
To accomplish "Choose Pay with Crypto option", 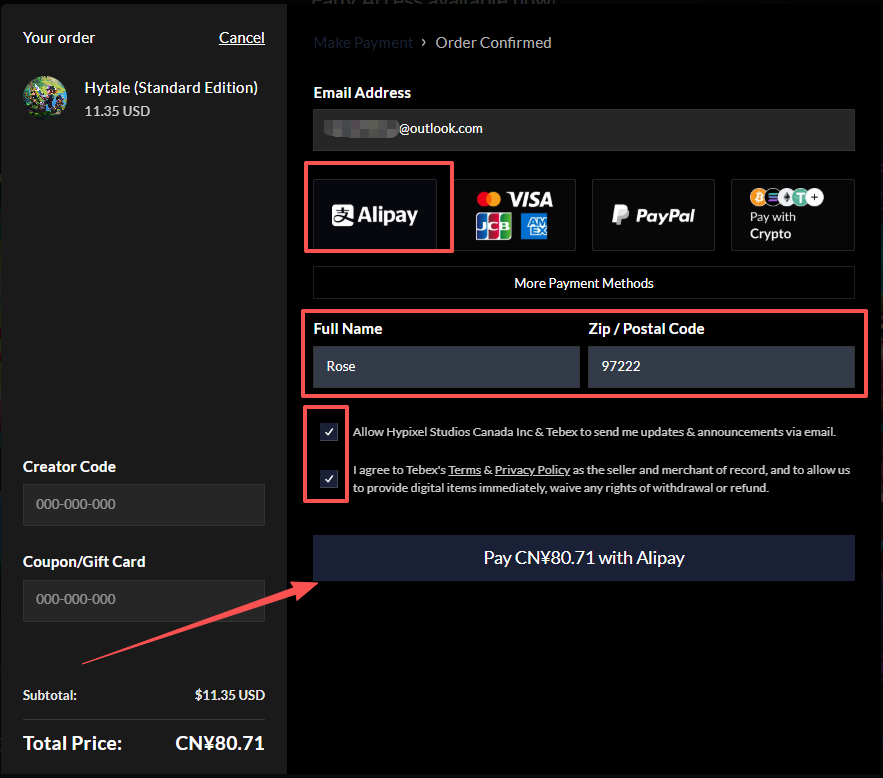I will click(792, 215).
